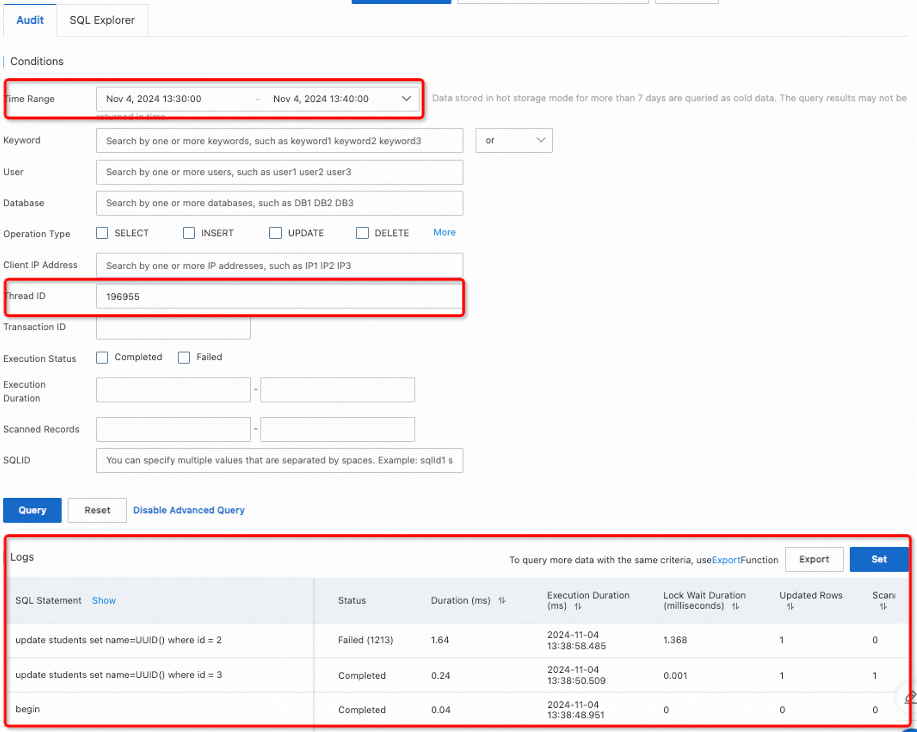Click the SQLID input field
Image resolution: width=917 pixels, height=732 pixels.
tap(280, 461)
